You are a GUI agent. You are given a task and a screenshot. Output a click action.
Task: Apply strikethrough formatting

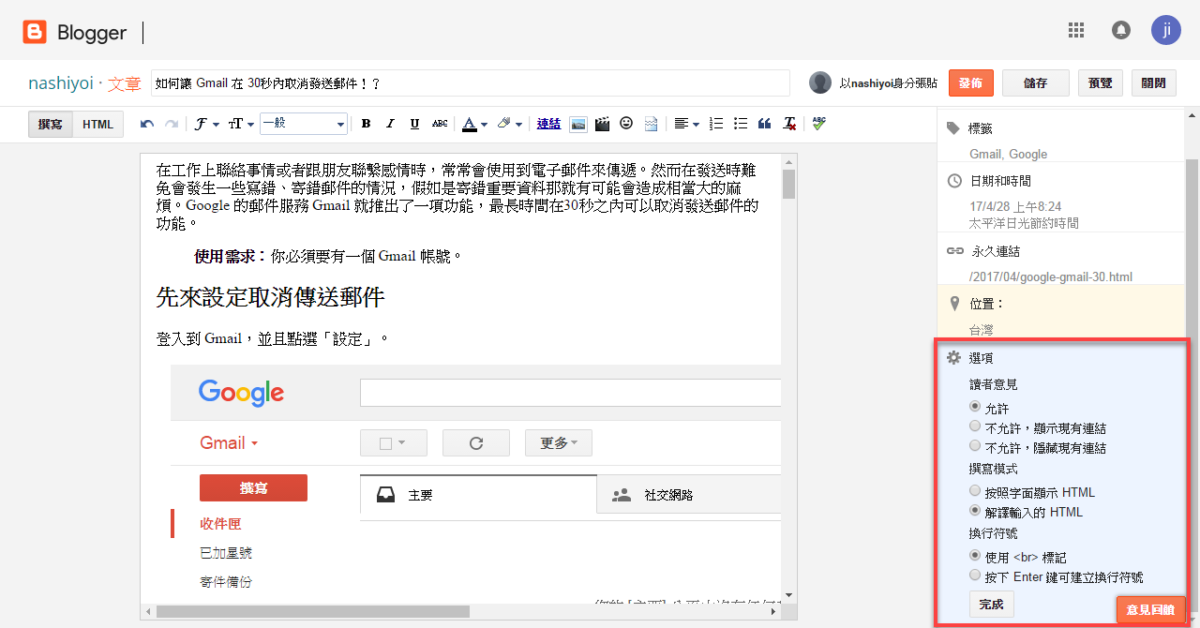(x=440, y=124)
